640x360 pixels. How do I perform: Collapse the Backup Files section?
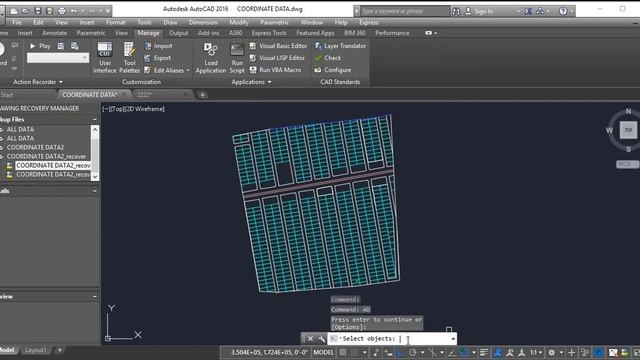[95, 120]
